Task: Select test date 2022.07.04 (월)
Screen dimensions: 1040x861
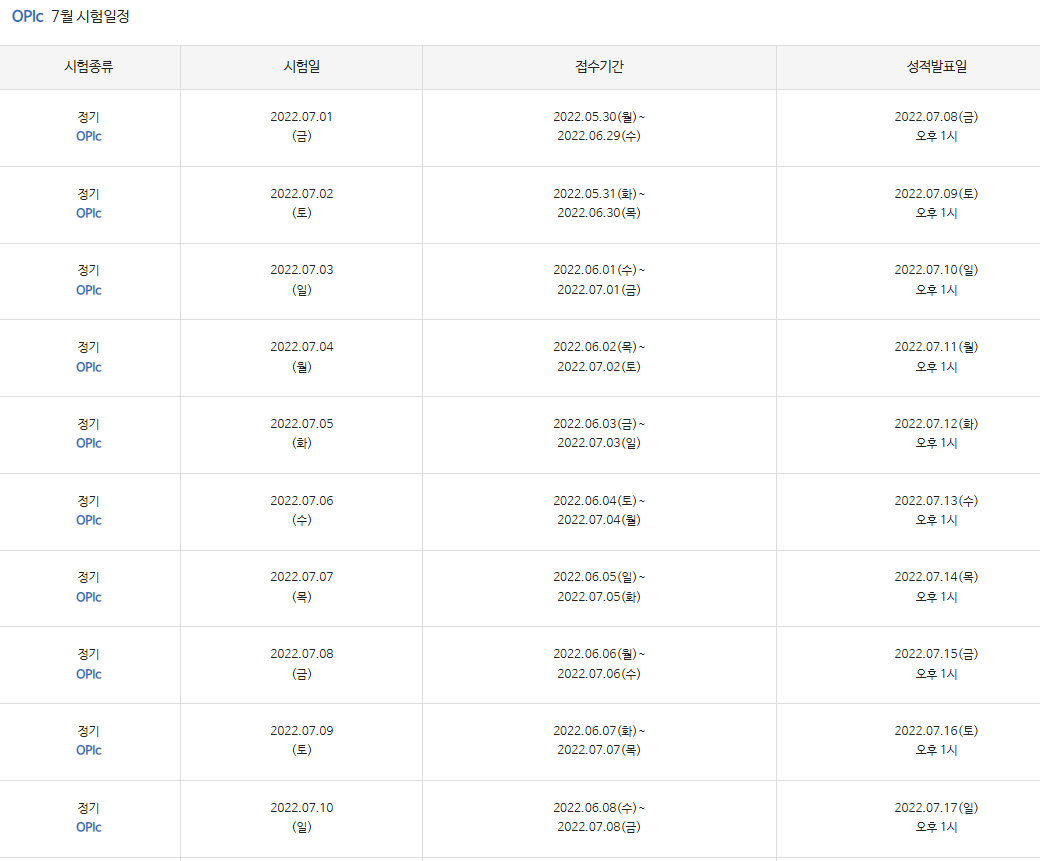Action: [x=302, y=357]
